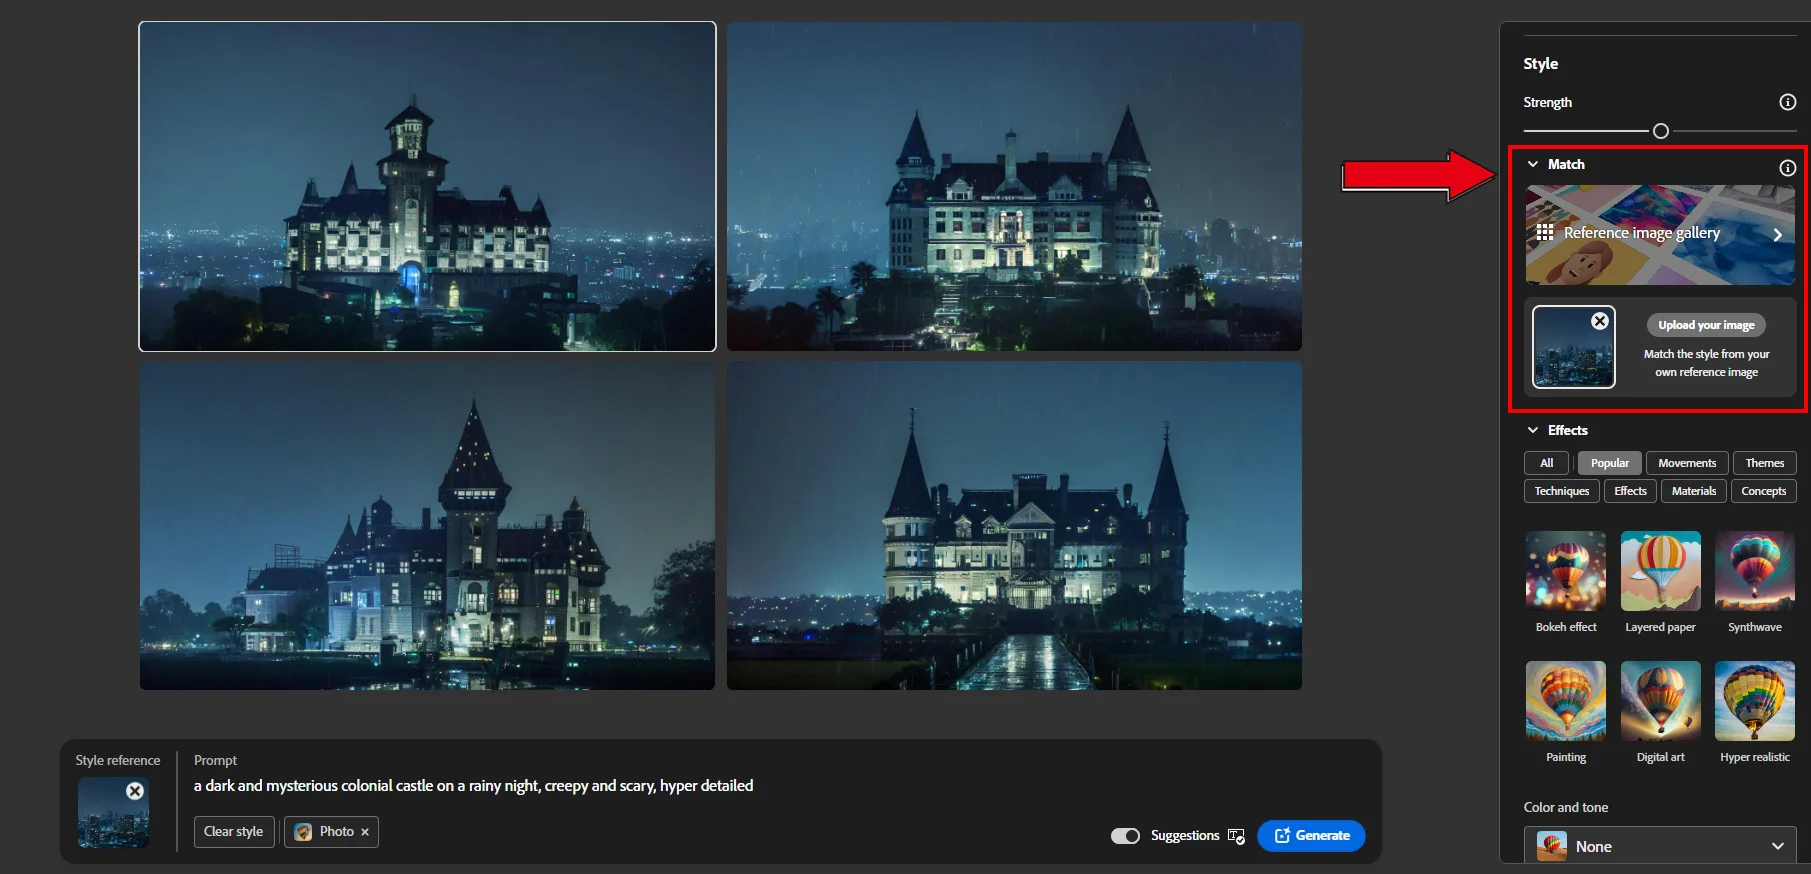The width and height of the screenshot is (1811, 874).
Task: Toggle the Suggestions switch
Action: (1125, 836)
